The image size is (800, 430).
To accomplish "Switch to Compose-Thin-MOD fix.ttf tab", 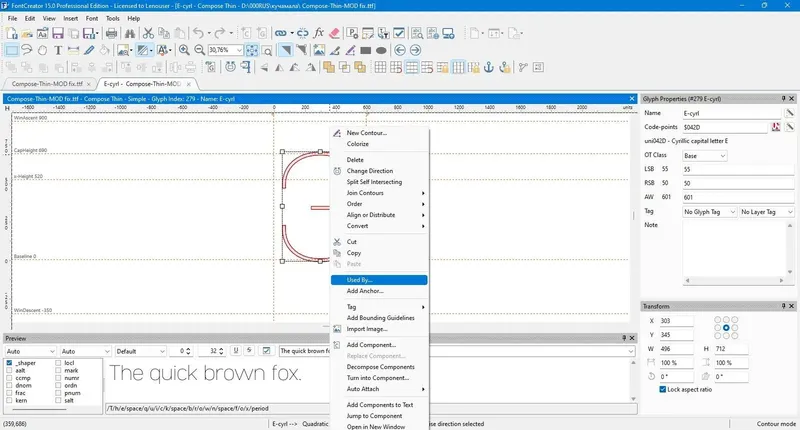I will (46, 84).
